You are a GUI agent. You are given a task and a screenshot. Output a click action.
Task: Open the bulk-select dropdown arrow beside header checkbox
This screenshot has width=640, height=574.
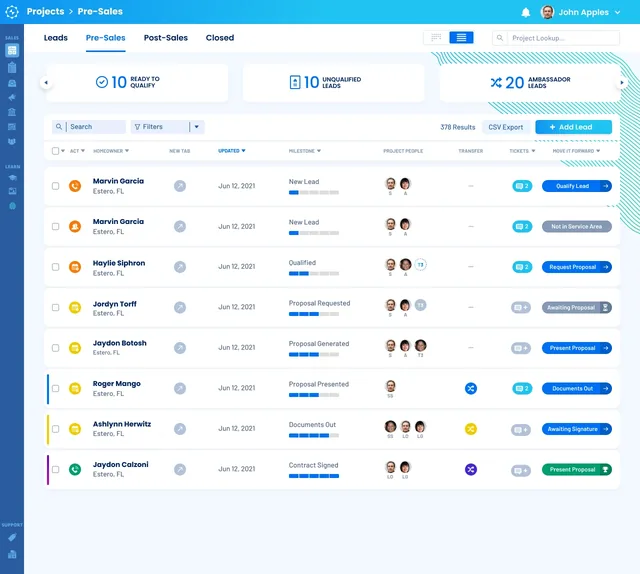point(63,151)
